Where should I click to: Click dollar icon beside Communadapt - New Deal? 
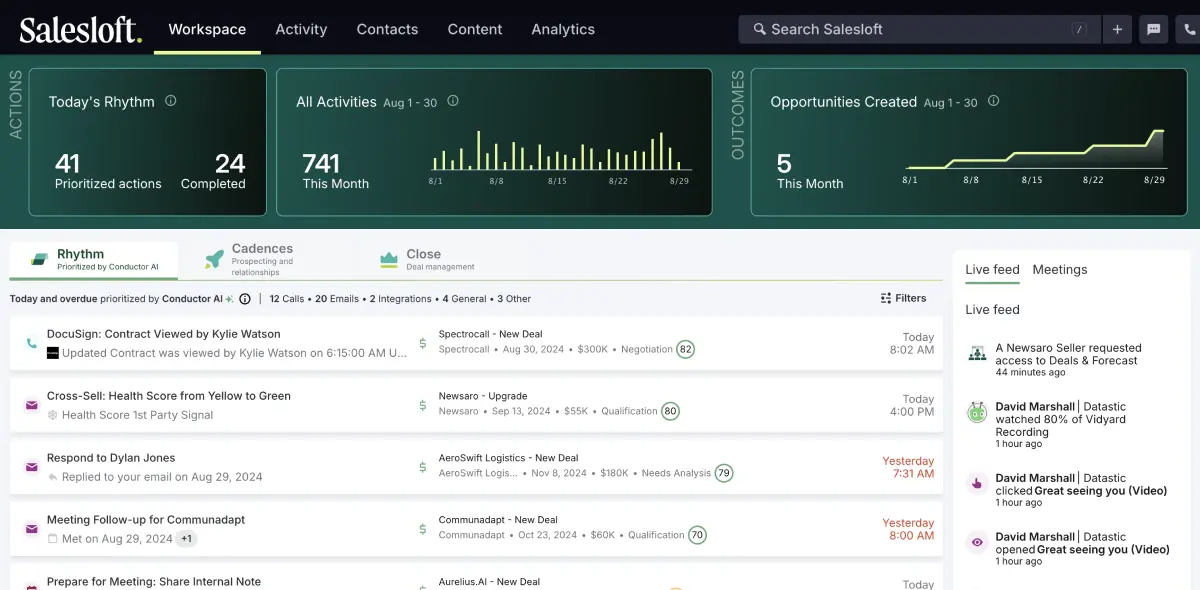(x=423, y=529)
